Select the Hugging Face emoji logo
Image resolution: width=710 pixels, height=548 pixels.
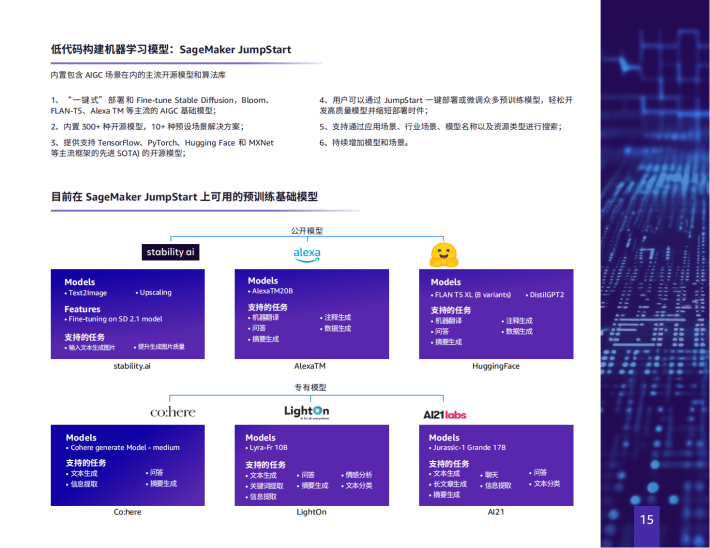point(444,255)
